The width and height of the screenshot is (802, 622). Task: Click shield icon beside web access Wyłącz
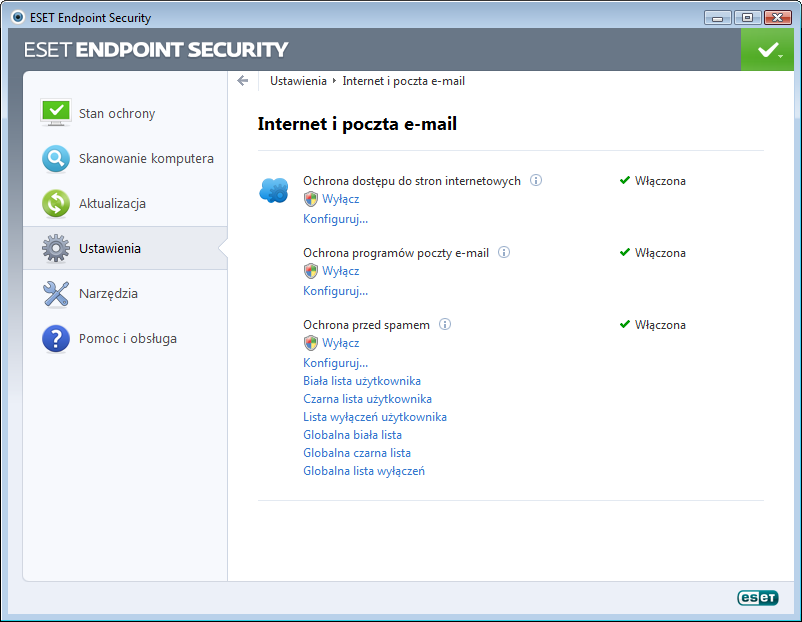(310, 199)
